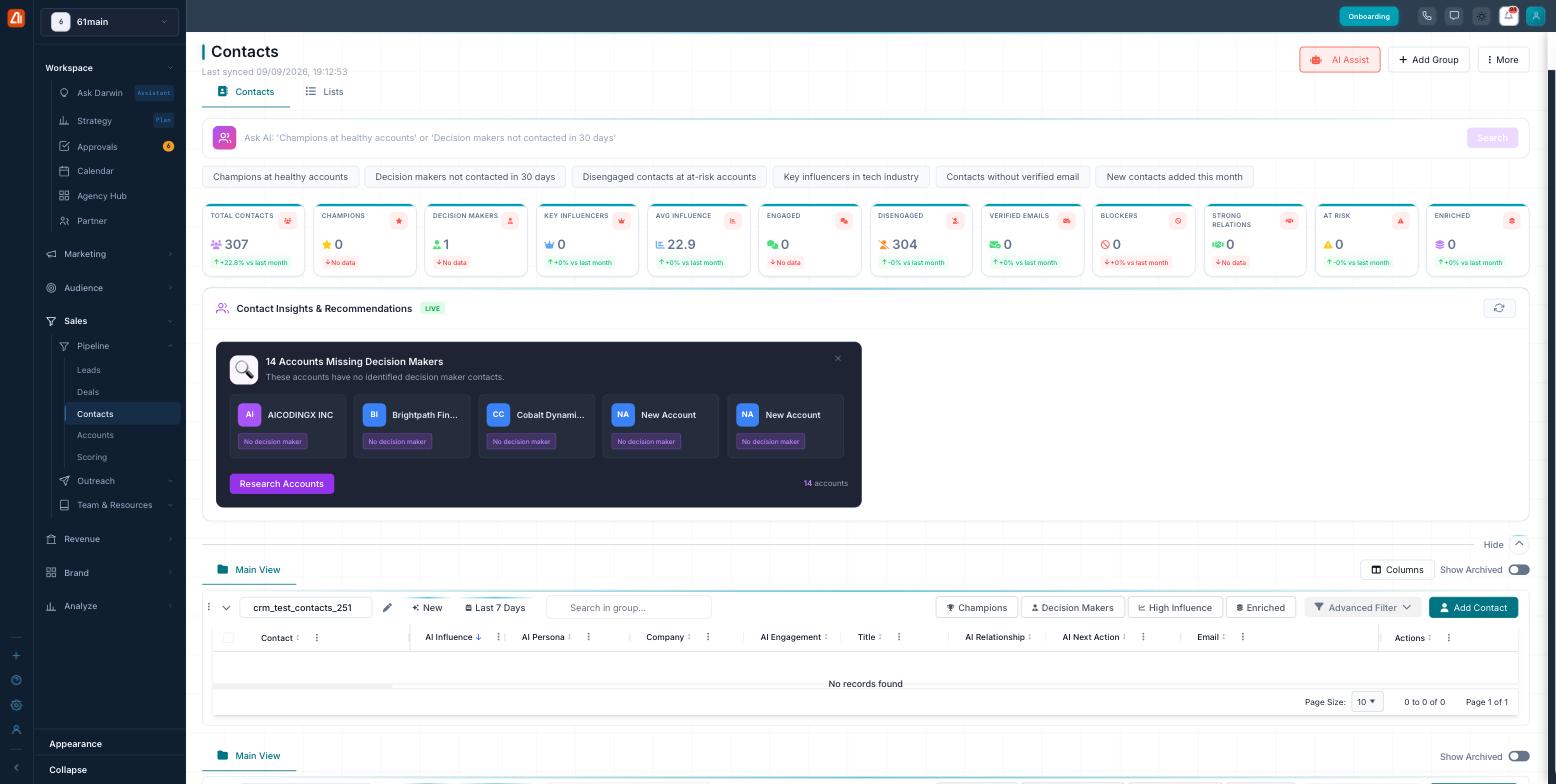Screen dimensions: 1556x784
Task: Click the Add Group button
Action: [x=1428, y=60]
